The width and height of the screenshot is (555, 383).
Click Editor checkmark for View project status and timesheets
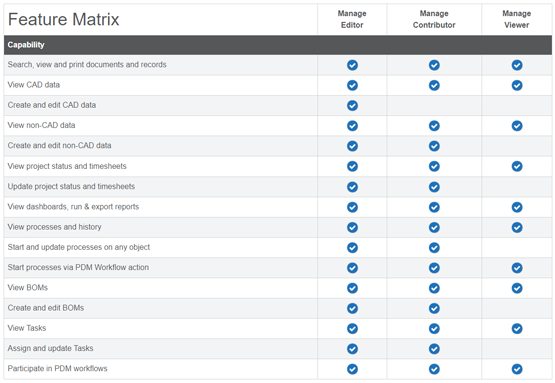[352, 166]
